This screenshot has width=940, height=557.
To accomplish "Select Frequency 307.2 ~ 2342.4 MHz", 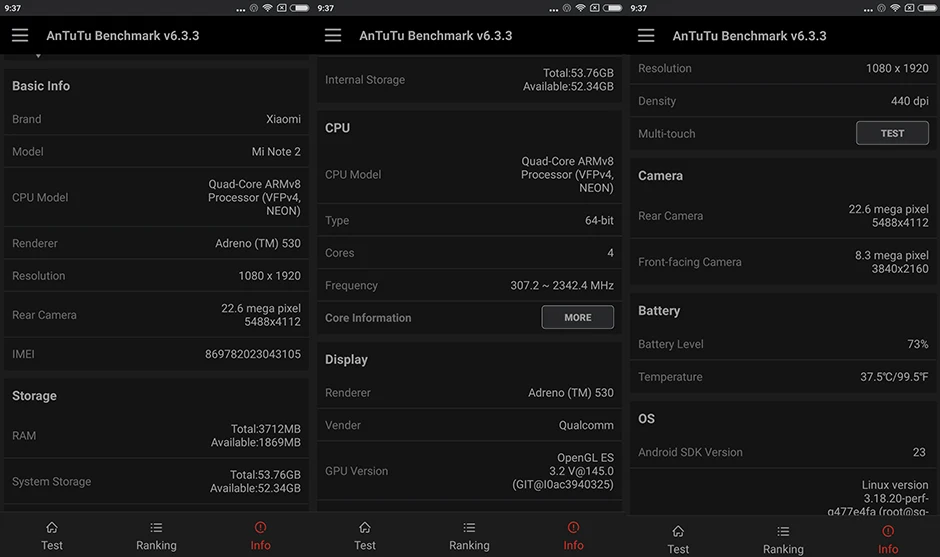I will click(x=562, y=285).
